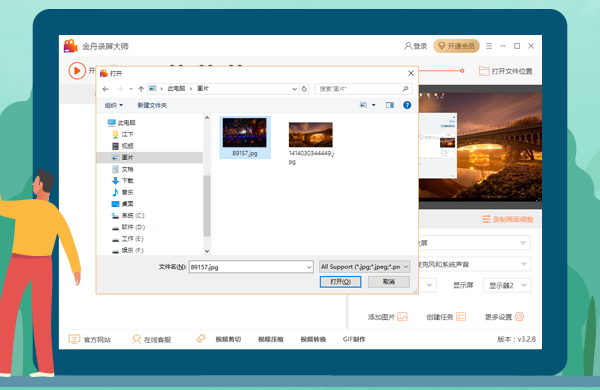Click the sidebar scrollbar down arrow

(207, 251)
